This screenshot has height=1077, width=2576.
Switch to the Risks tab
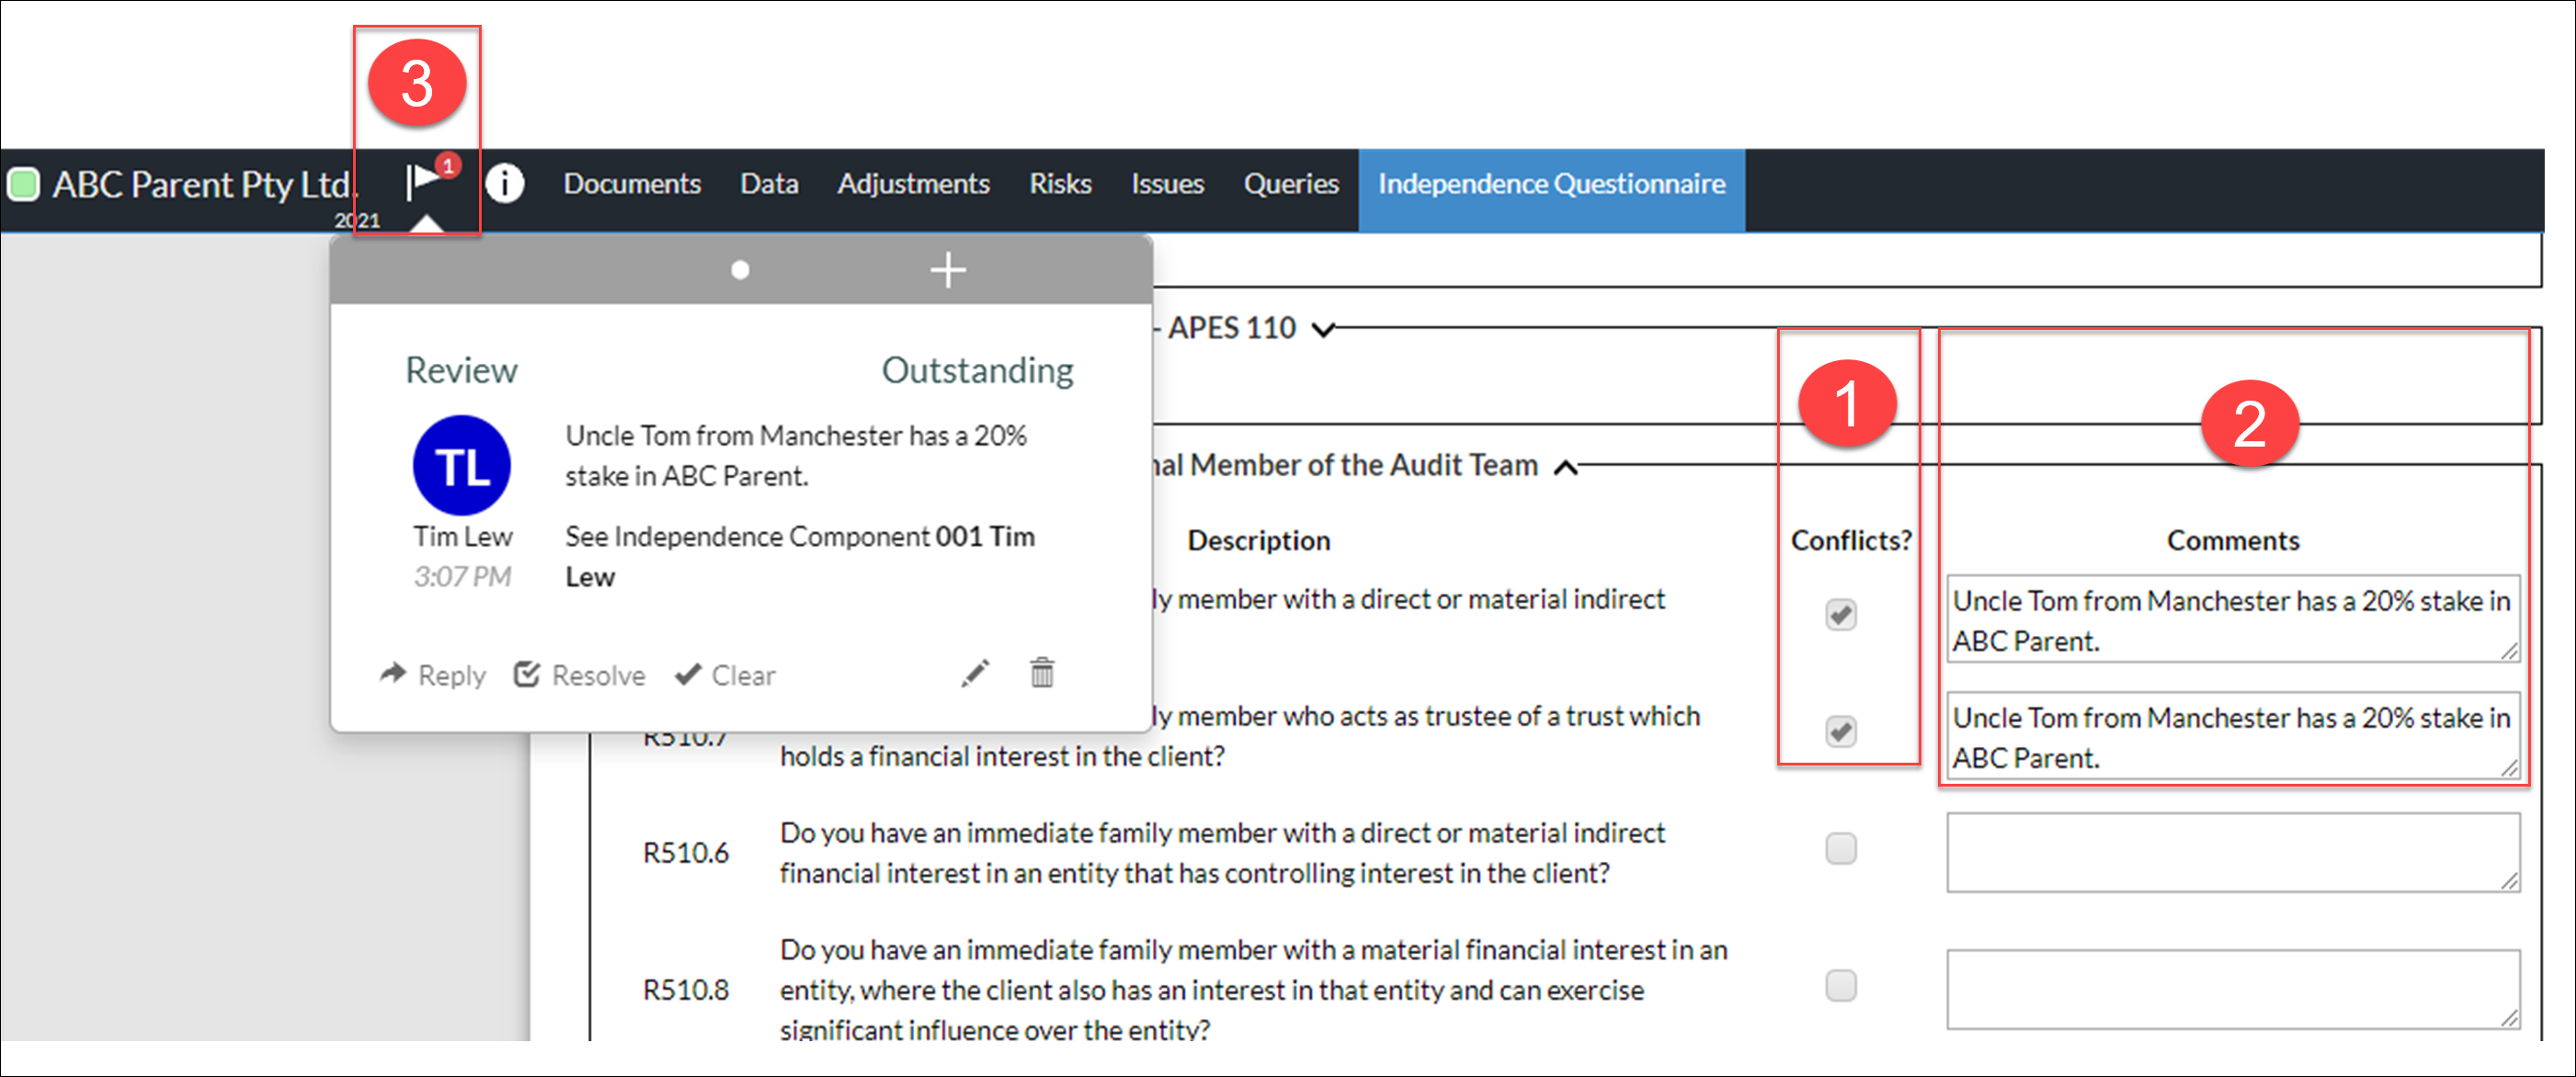click(1060, 184)
